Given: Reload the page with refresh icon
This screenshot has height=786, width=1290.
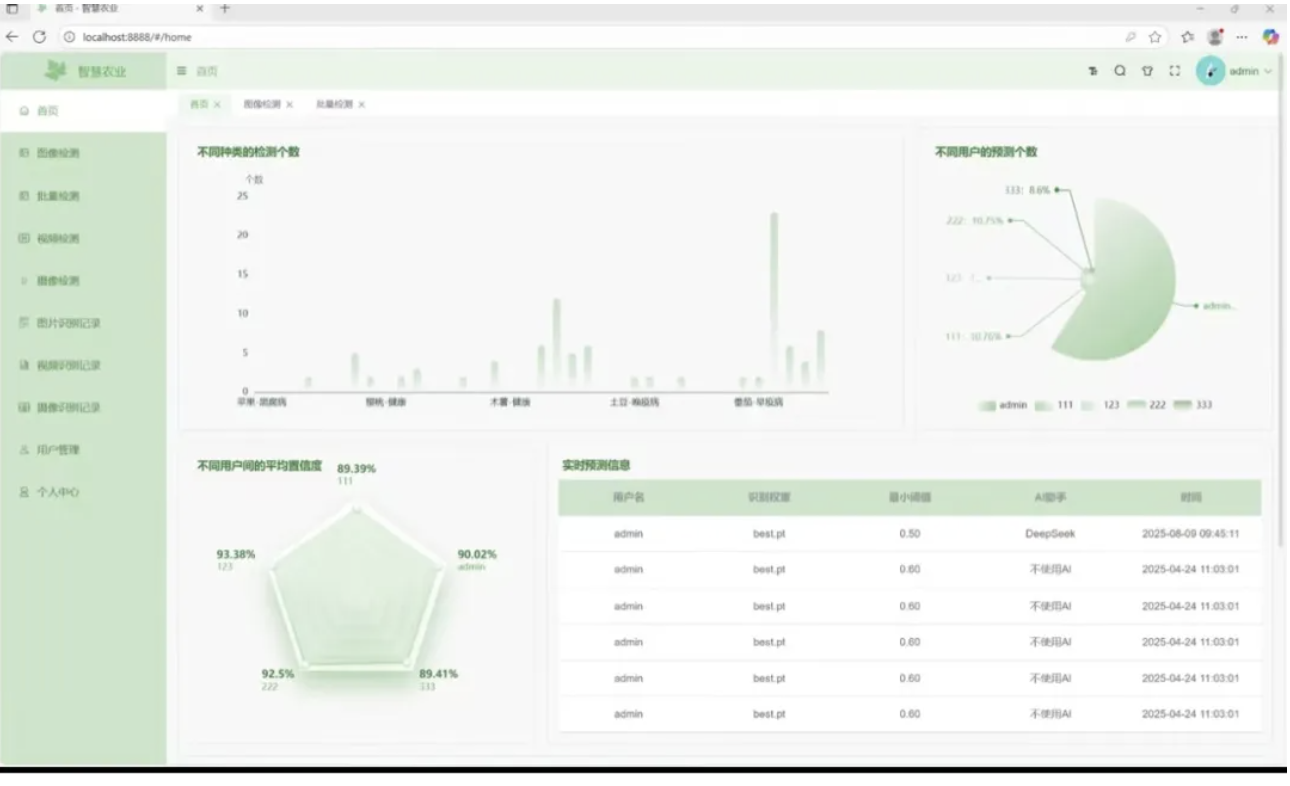Looking at the screenshot, I should click(x=40, y=37).
